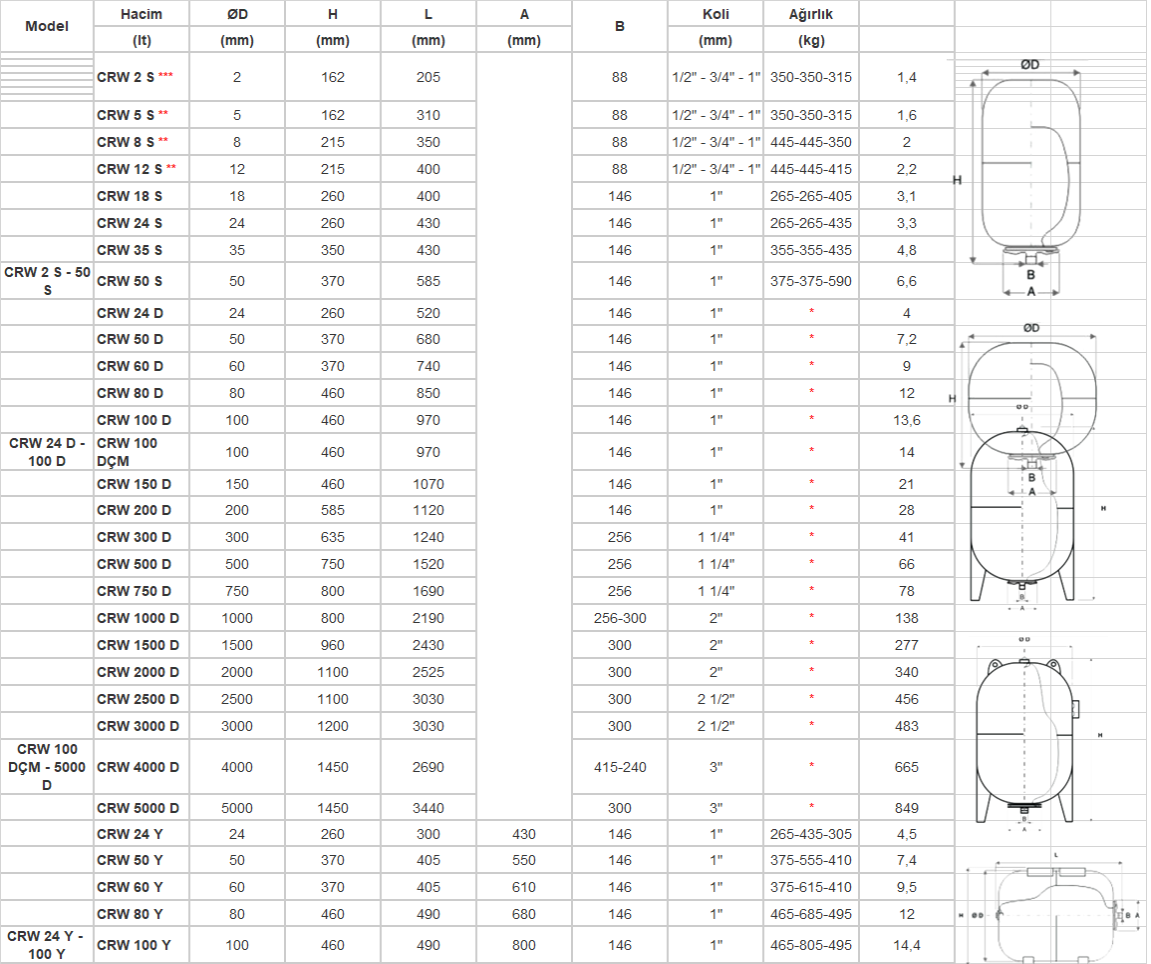The height and width of the screenshot is (964, 1151).
Task: Click model name "CRW 24 S"
Action: (x=129, y=224)
